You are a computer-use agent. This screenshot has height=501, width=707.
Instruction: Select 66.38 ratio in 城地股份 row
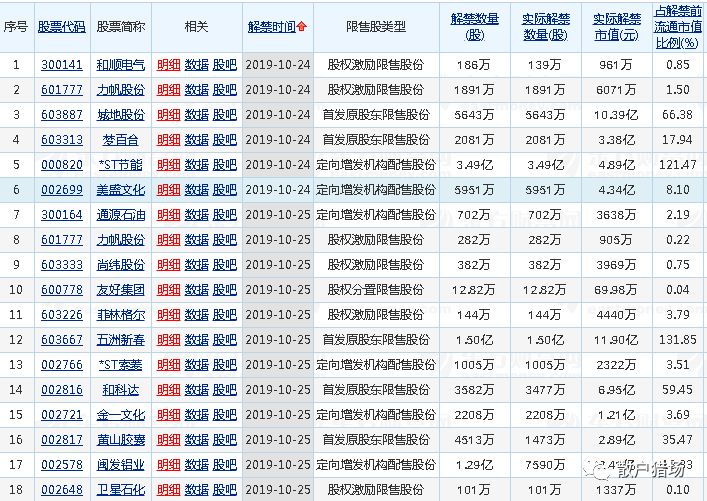[677, 115]
